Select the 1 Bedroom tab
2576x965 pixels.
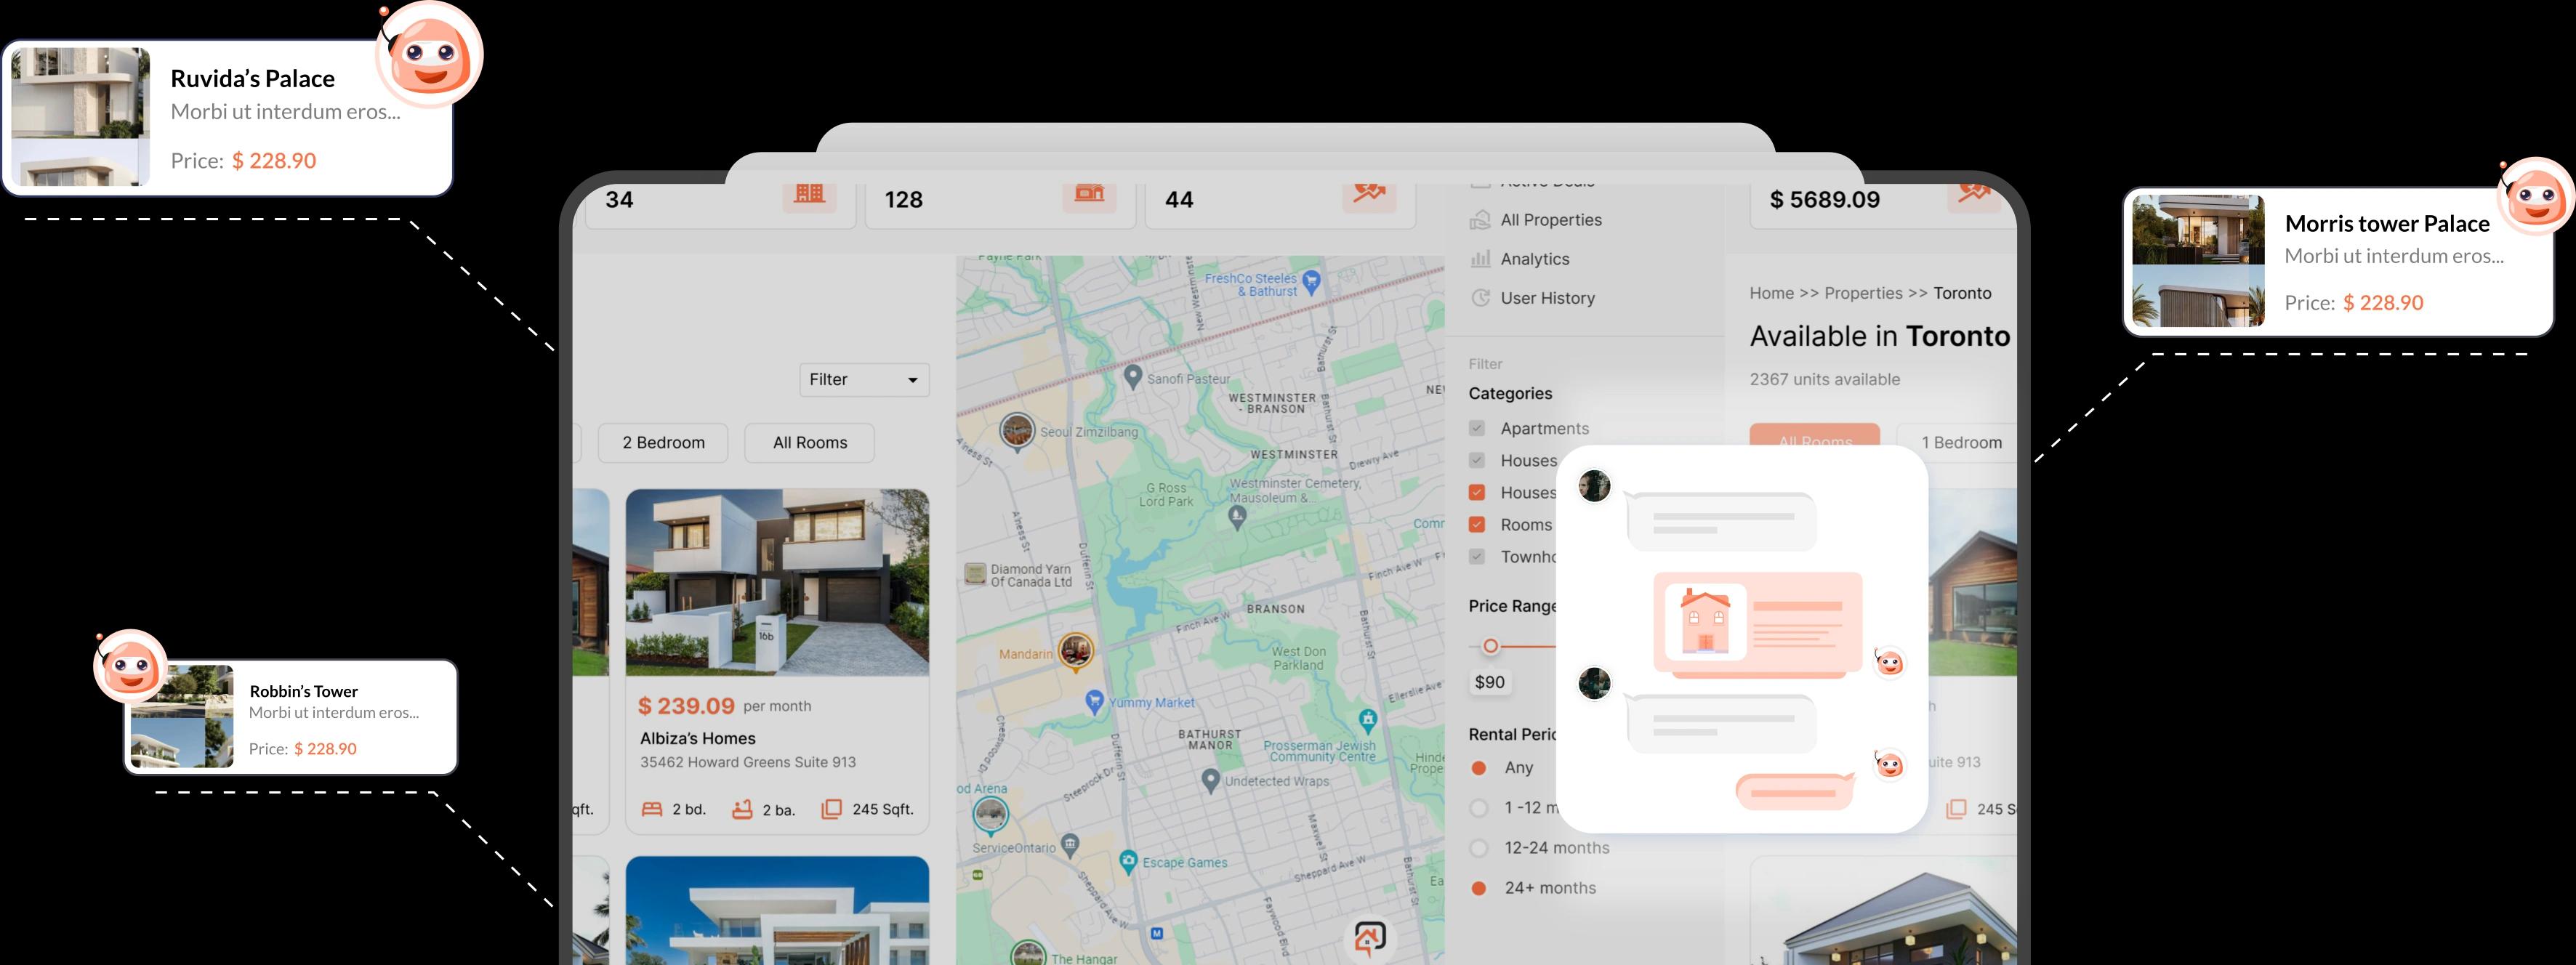point(1961,443)
